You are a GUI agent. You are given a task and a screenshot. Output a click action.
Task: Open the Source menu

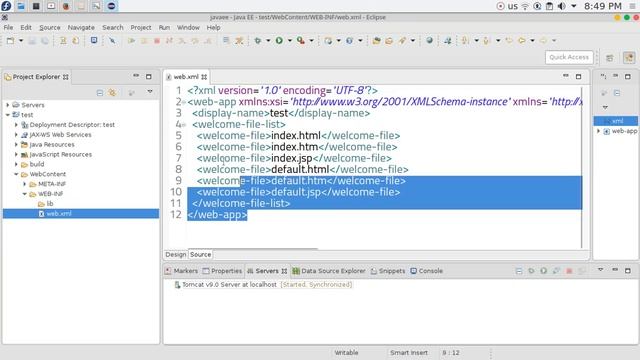tap(49, 27)
